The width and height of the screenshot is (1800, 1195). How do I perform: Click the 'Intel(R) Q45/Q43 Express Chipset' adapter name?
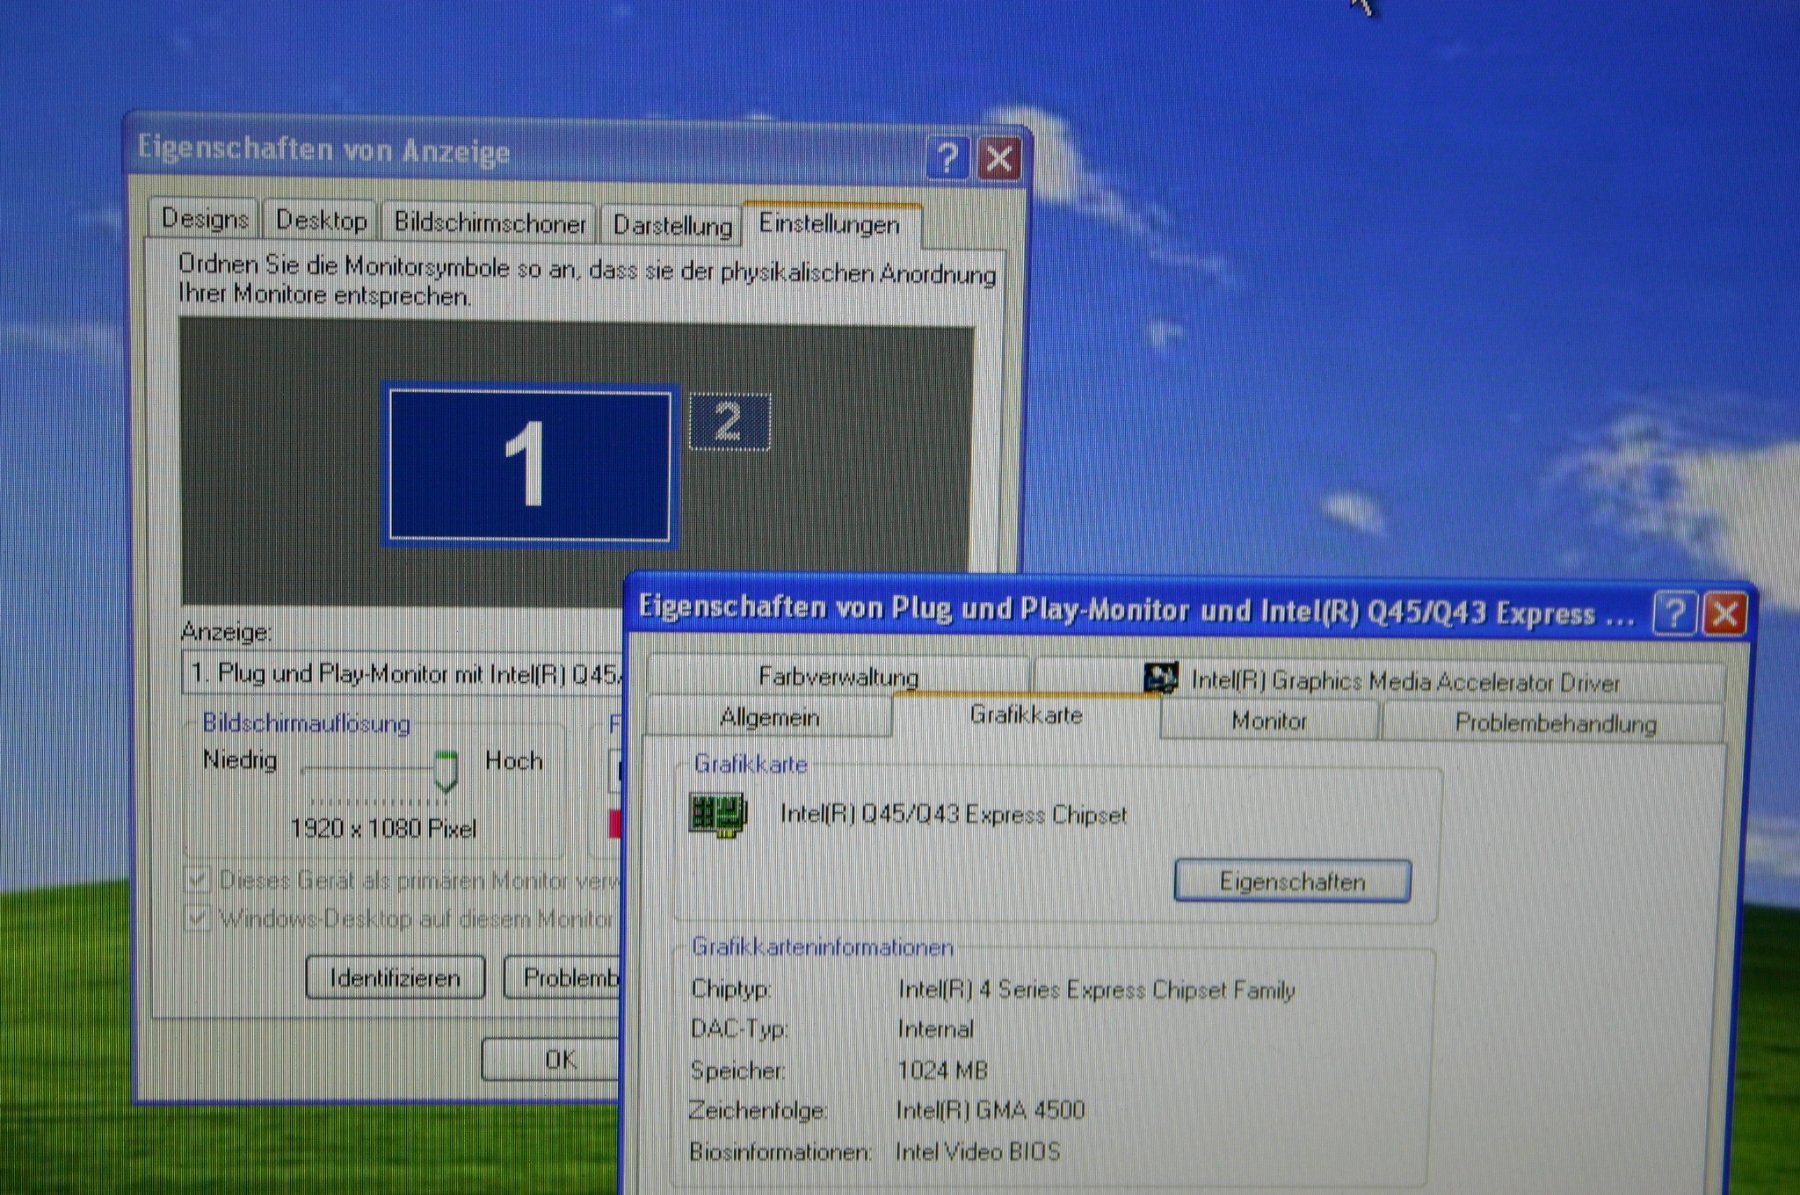pyautogui.click(x=953, y=814)
